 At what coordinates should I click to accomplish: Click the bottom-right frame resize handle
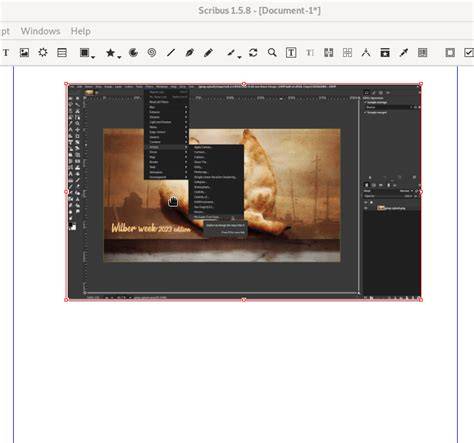pos(421,300)
